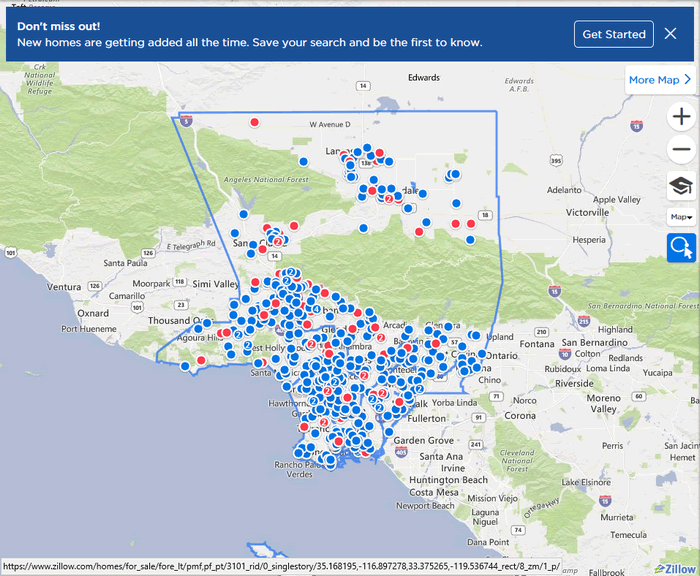Activate the draw custom region tool
Image resolution: width=700 pixels, height=576 pixels.
(682, 248)
